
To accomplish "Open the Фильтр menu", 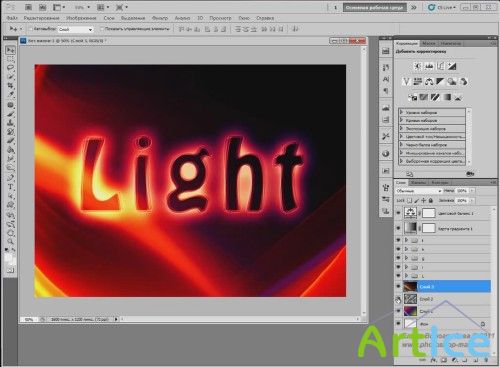I will coord(160,18).
